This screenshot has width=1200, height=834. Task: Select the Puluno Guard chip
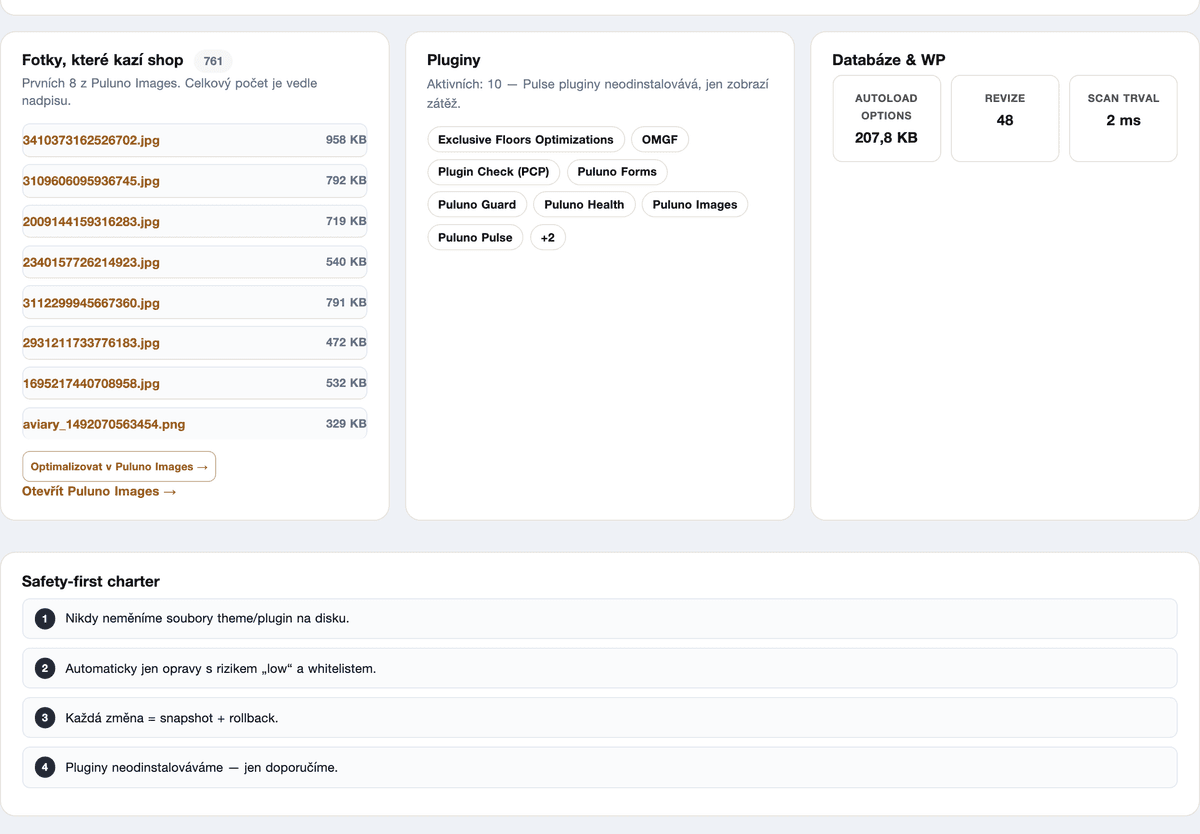(x=477, y=205)
